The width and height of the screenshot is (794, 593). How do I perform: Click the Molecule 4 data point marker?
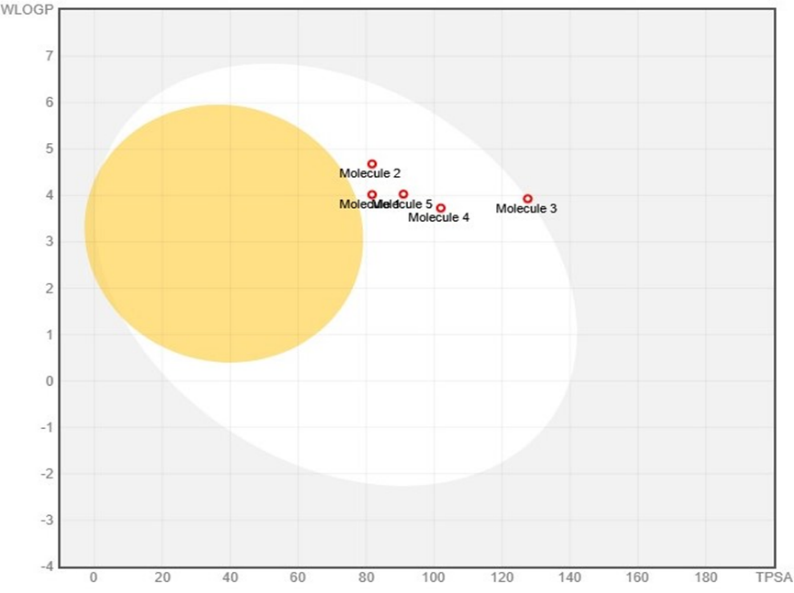pos(441,208)
